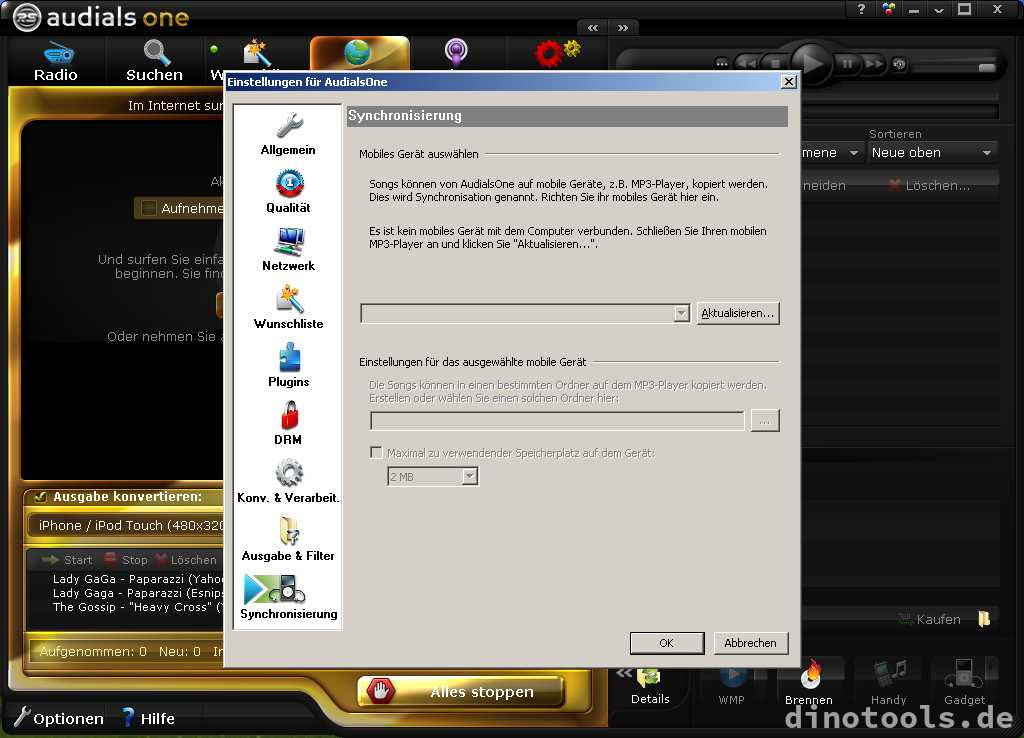Open the Qualität settings category
The height and width of the screenshot is (738, 1024).
[x=288, y=192]
